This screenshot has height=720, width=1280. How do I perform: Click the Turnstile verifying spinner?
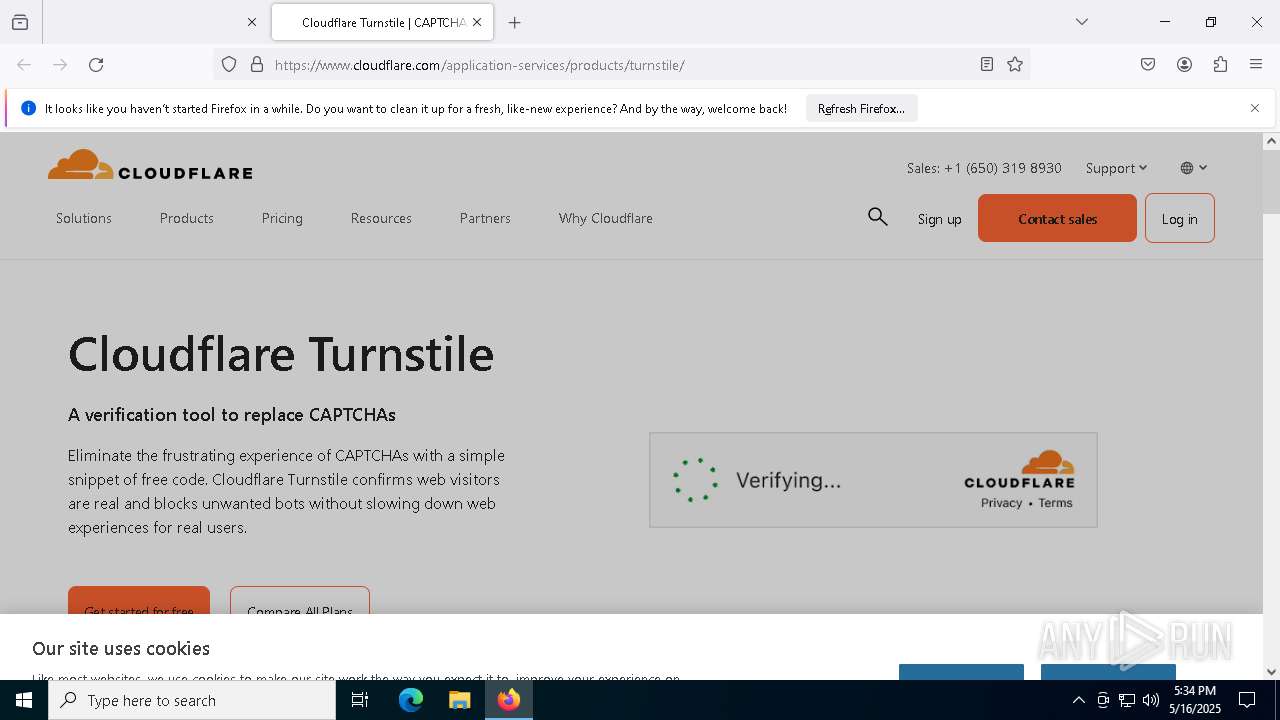pyautogui.click(x=695, y=480)
